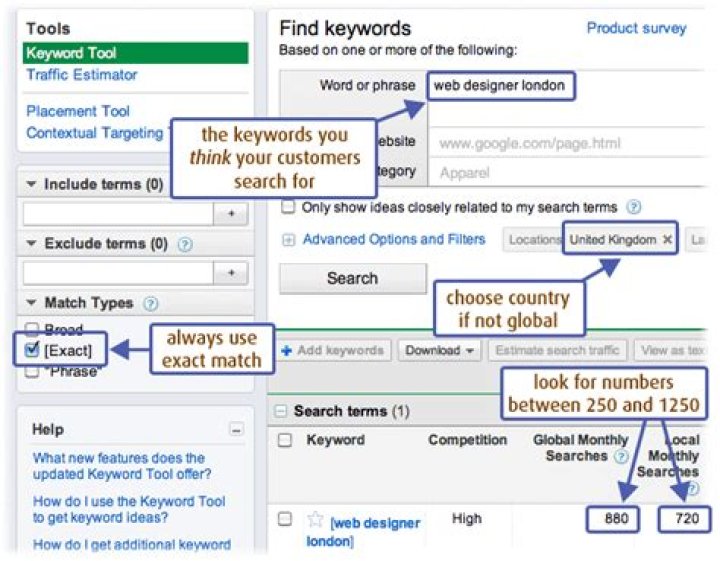Open the Product survey link
The width and height of the screenshot is (720, 561).
[x=636, y=28]
